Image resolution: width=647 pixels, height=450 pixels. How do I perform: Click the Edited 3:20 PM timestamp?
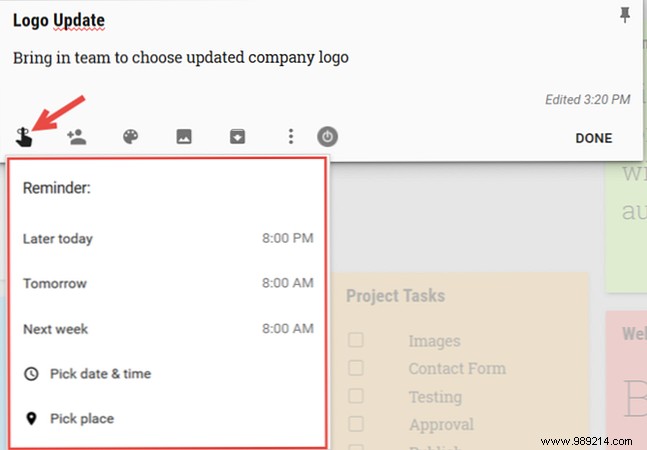(x=588, y=99)
